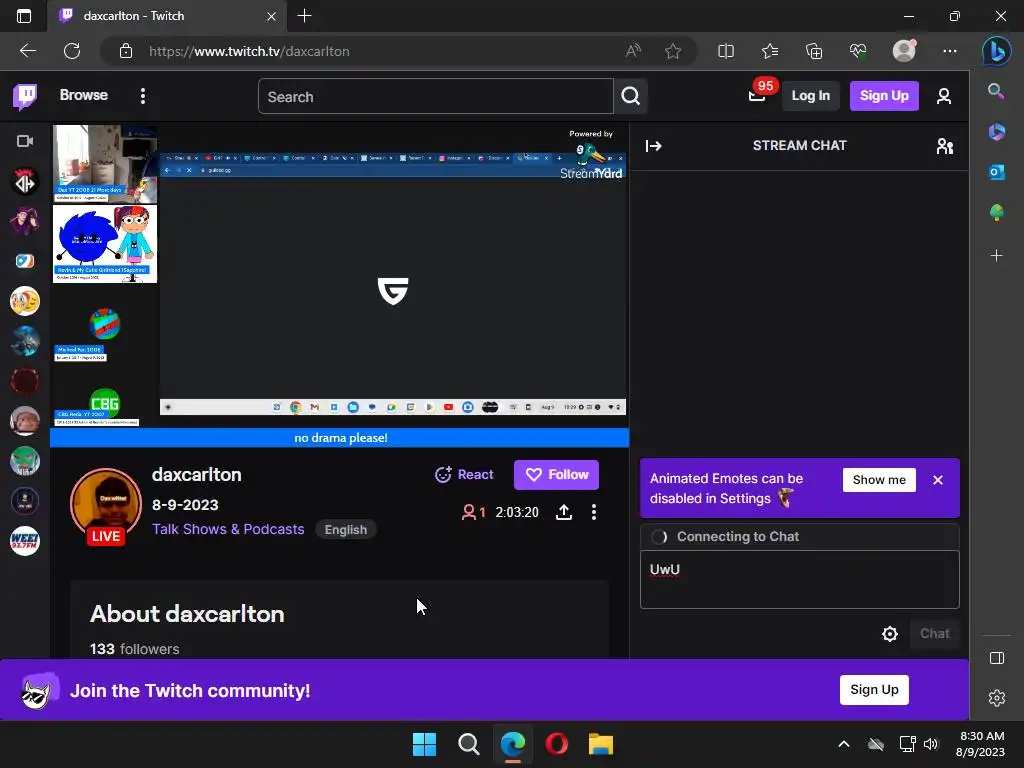Click the React button

[x=464, y=475]
